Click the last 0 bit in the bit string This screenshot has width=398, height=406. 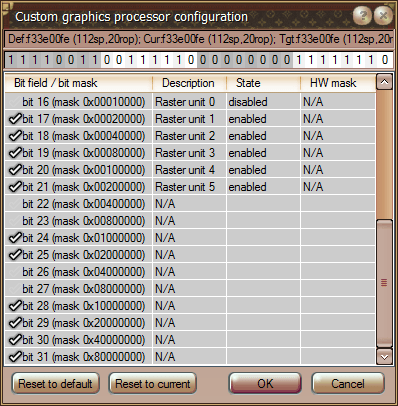point(385,60)
